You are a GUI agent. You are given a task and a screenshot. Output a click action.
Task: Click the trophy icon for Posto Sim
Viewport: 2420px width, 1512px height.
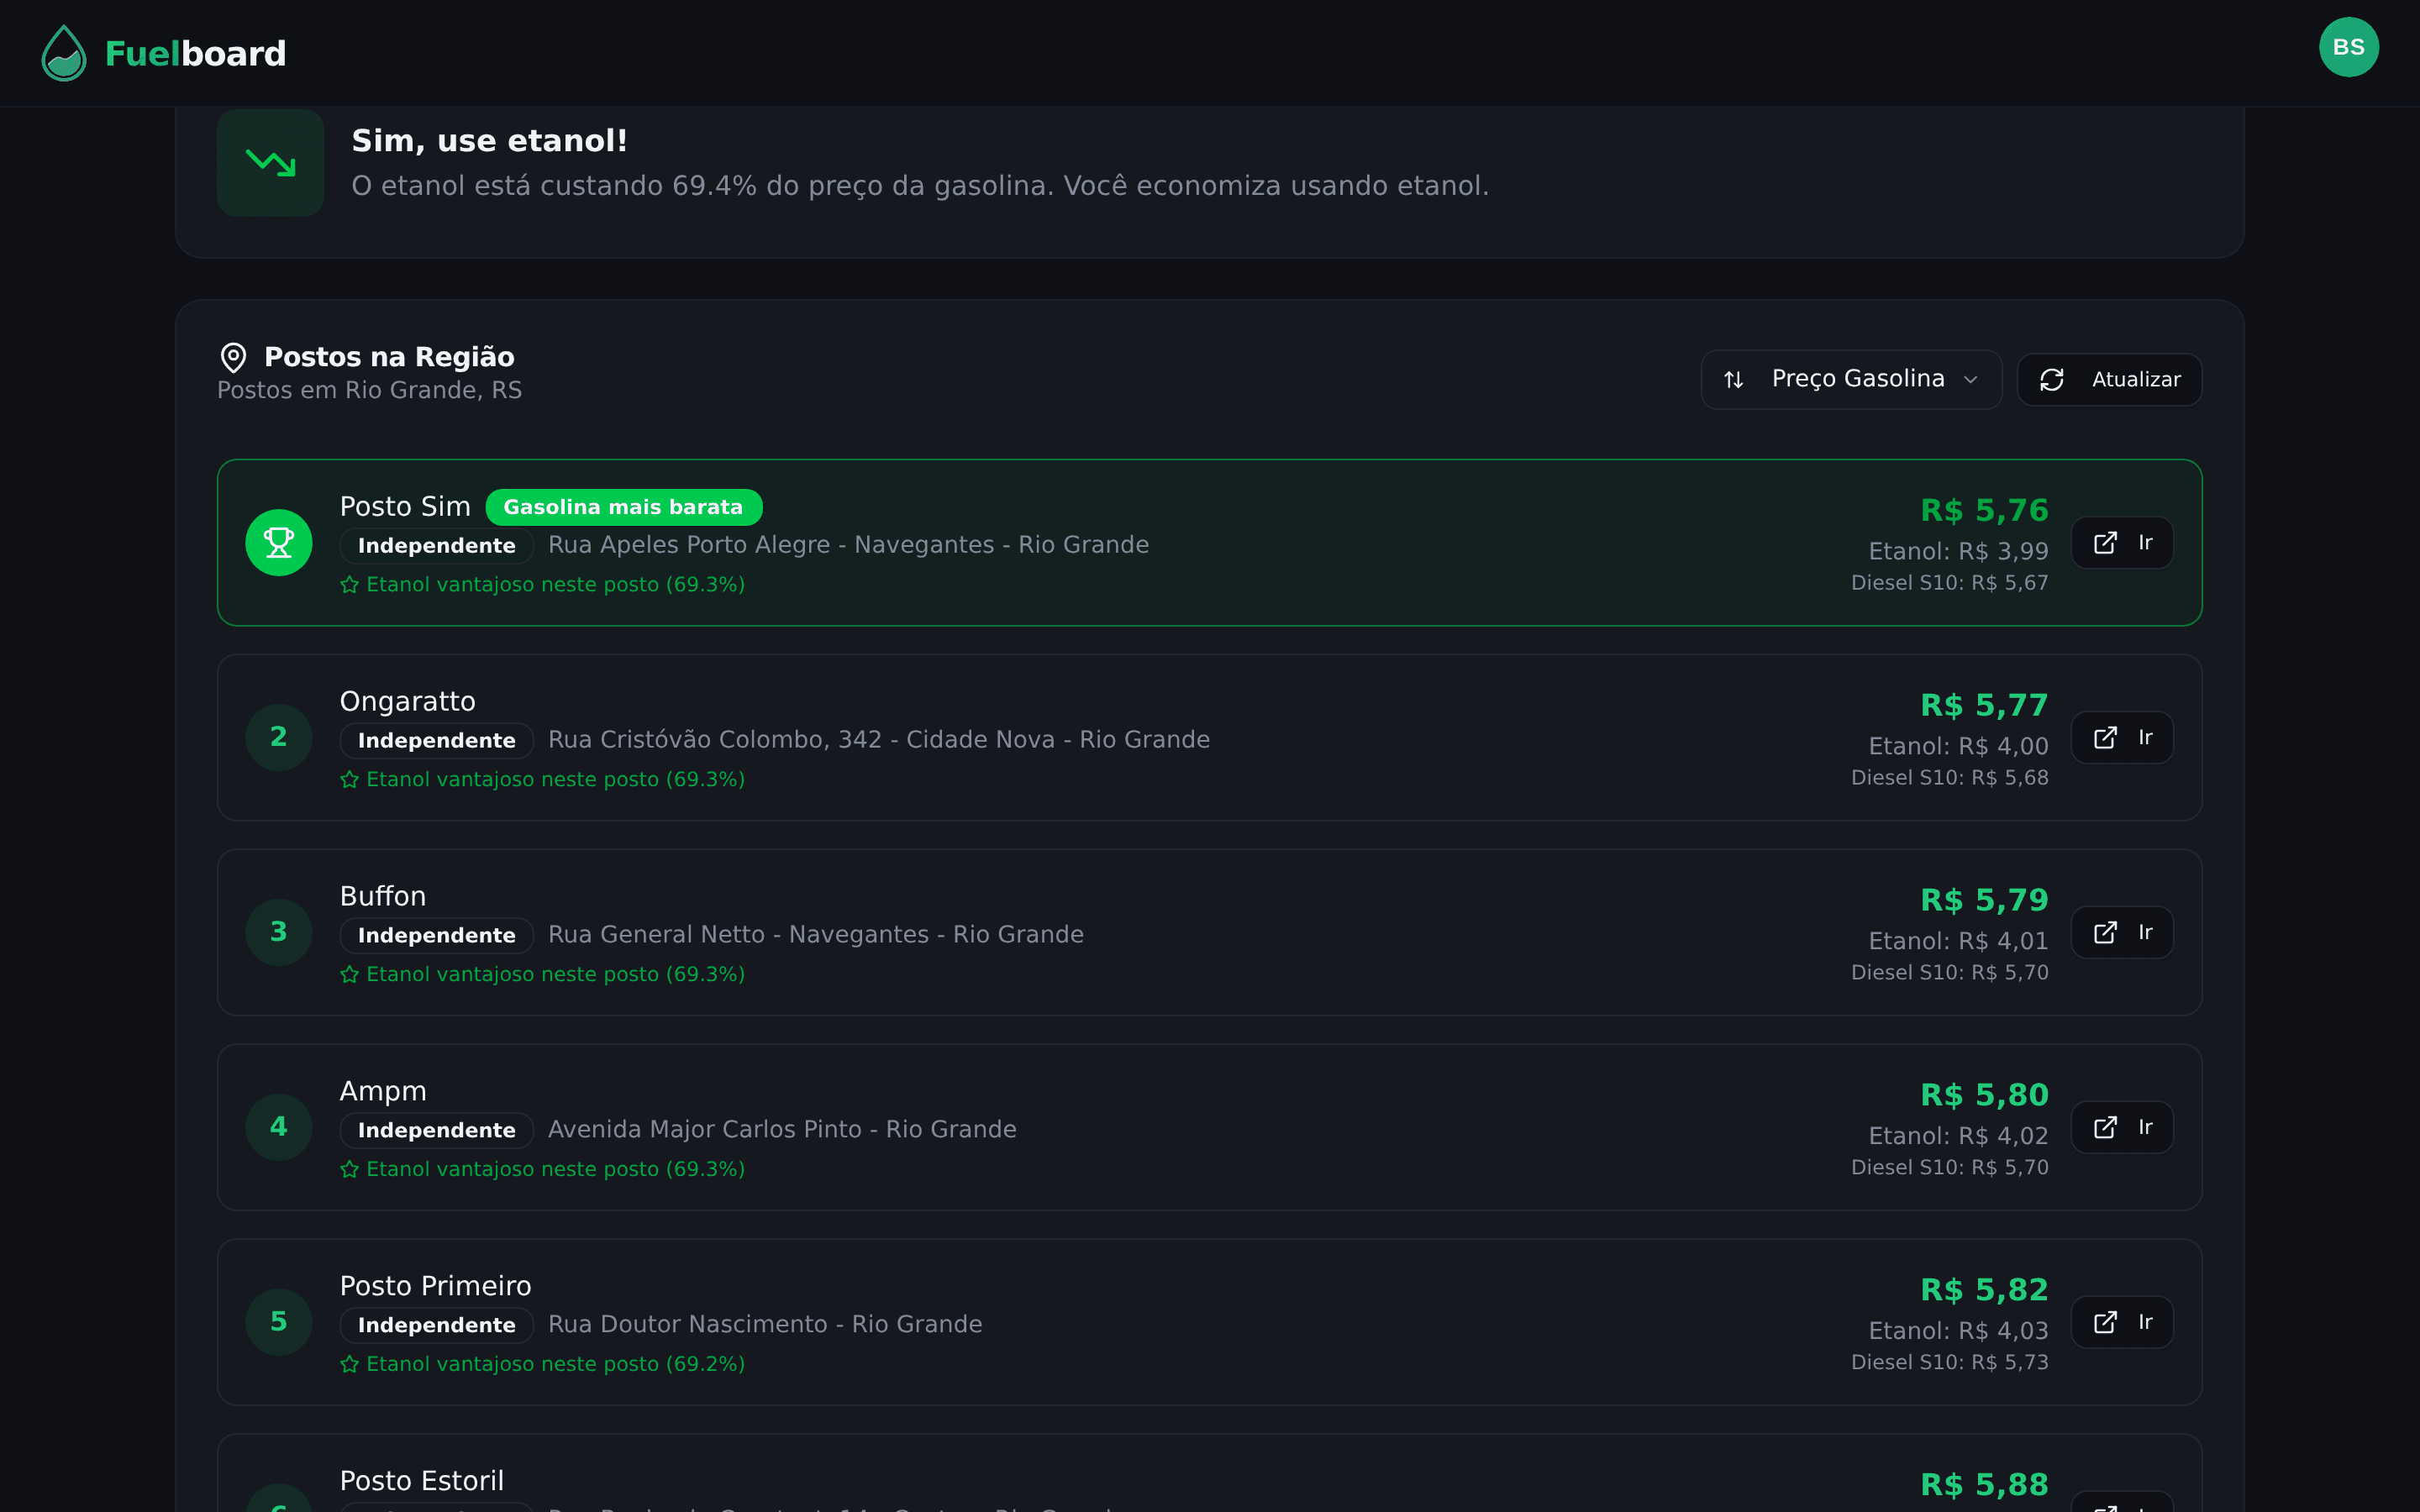coord(279,543)
